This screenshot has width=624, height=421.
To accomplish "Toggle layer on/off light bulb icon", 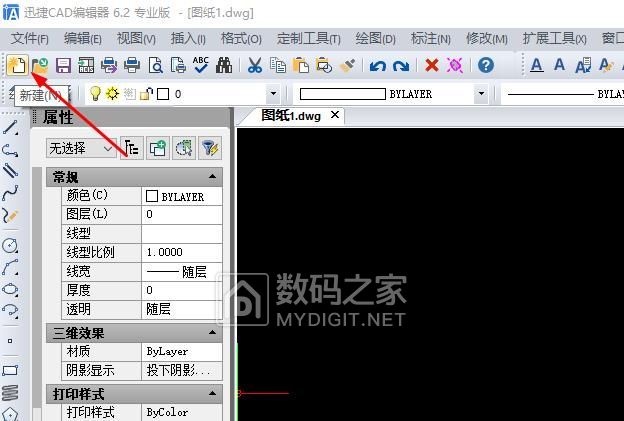I will click(x=95, y=94).
